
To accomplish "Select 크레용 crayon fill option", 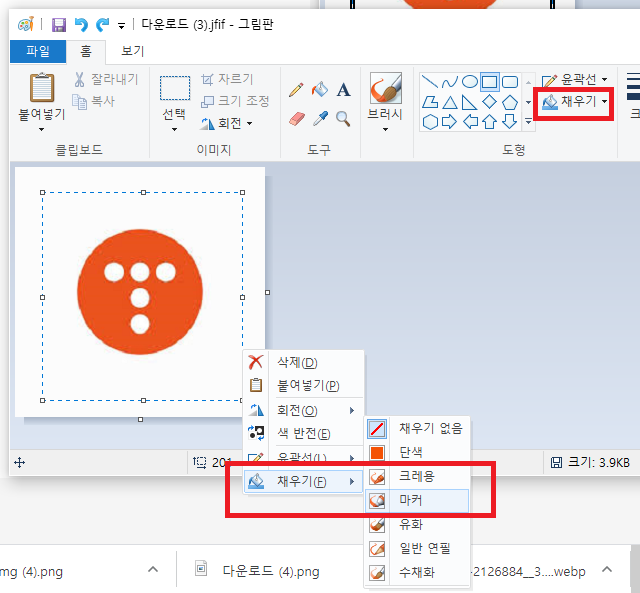I will point(418,476).
